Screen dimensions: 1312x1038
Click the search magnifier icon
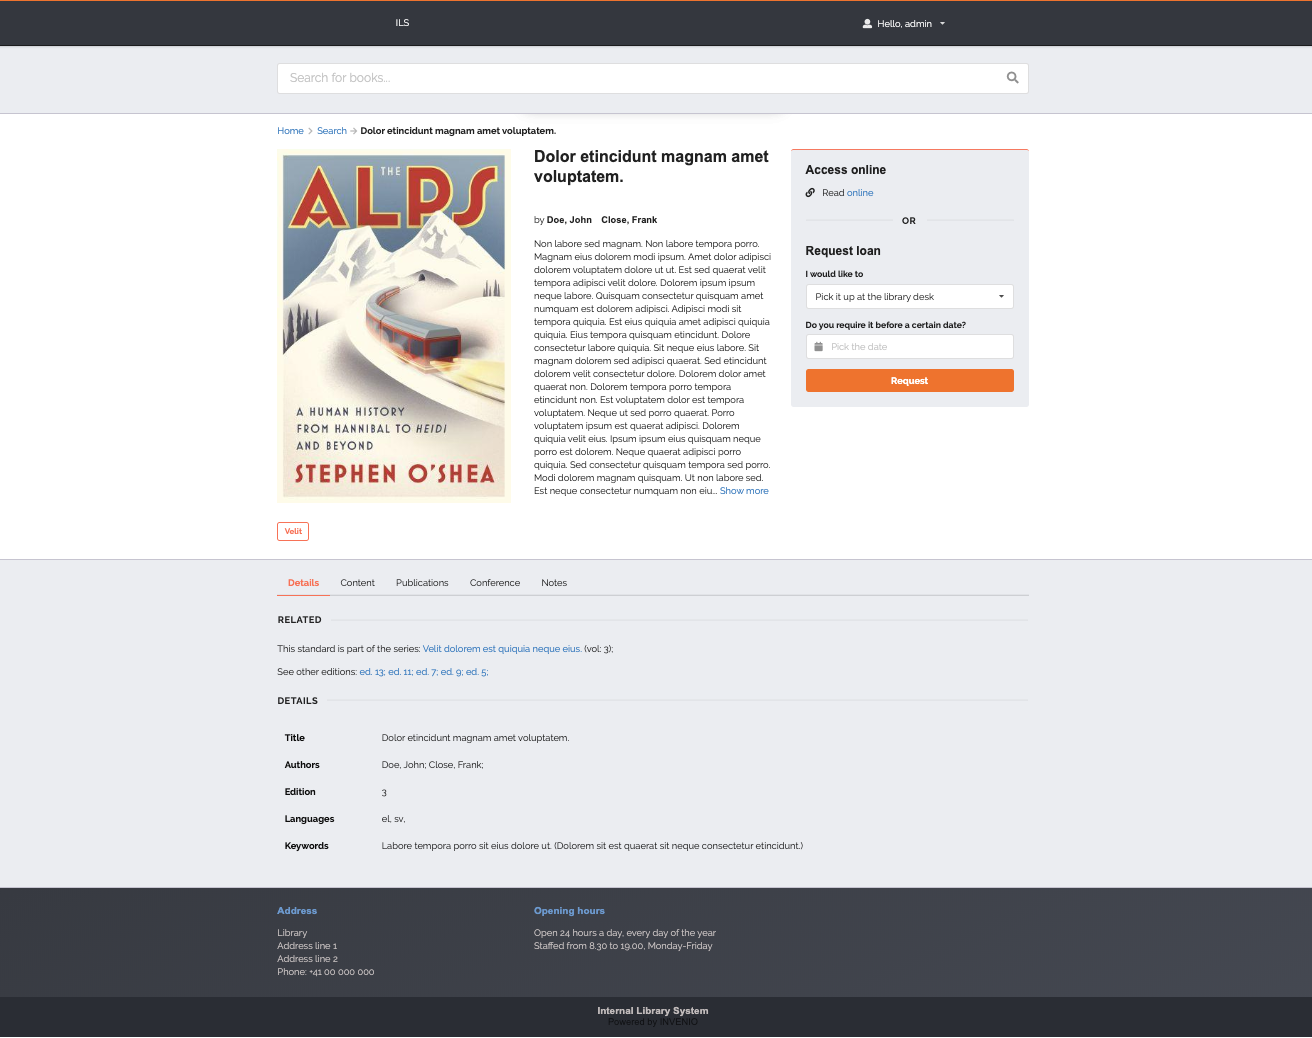click(1012, 78)
